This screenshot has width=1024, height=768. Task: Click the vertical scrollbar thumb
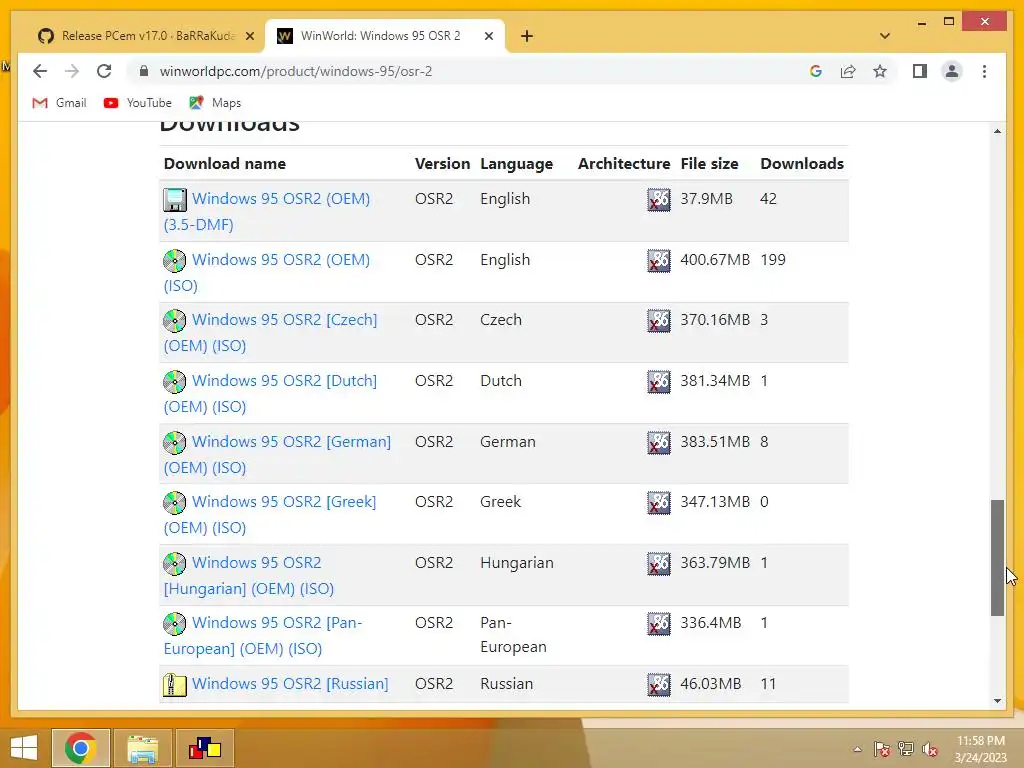click(997, 558)
